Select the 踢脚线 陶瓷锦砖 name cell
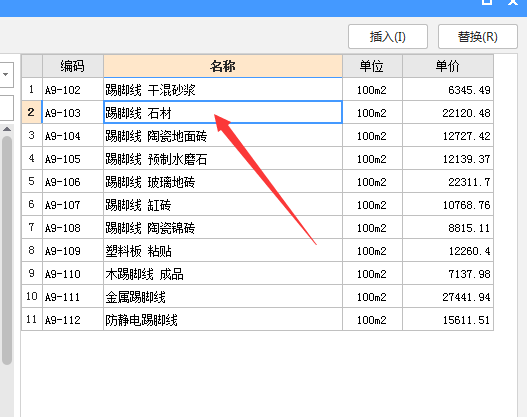This screenshot has width=527, height=417. tap(223, 228)
